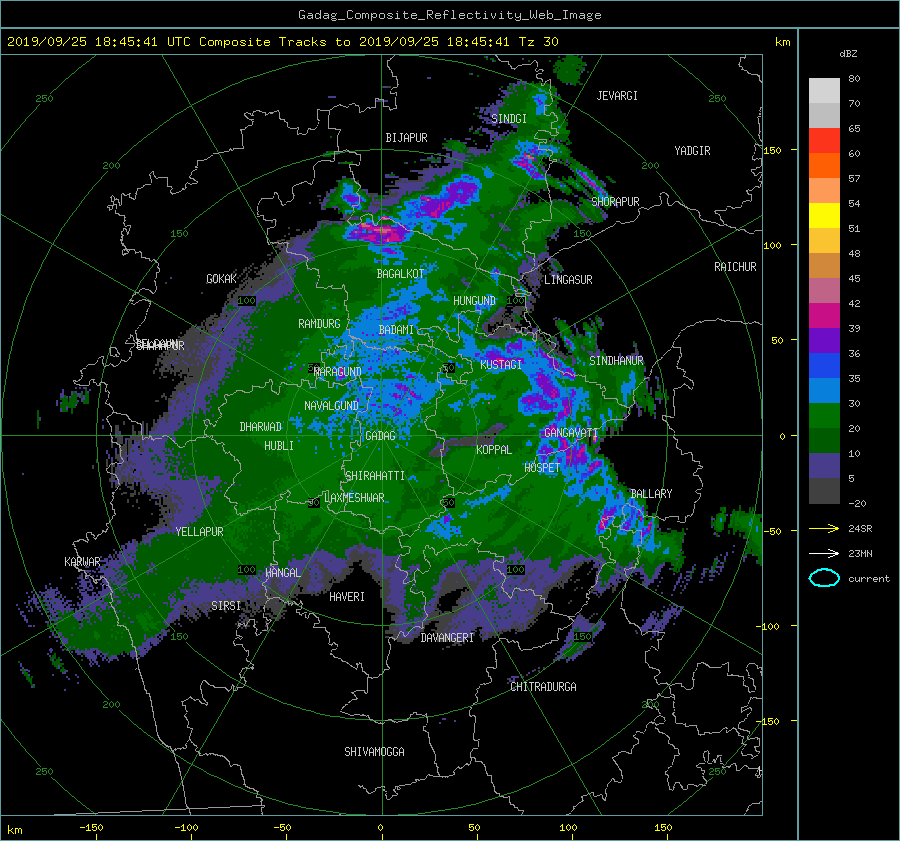Click the yellow 24SR track arrow in legend
Viewport: 900px width, 841px height.
(824, 529)
